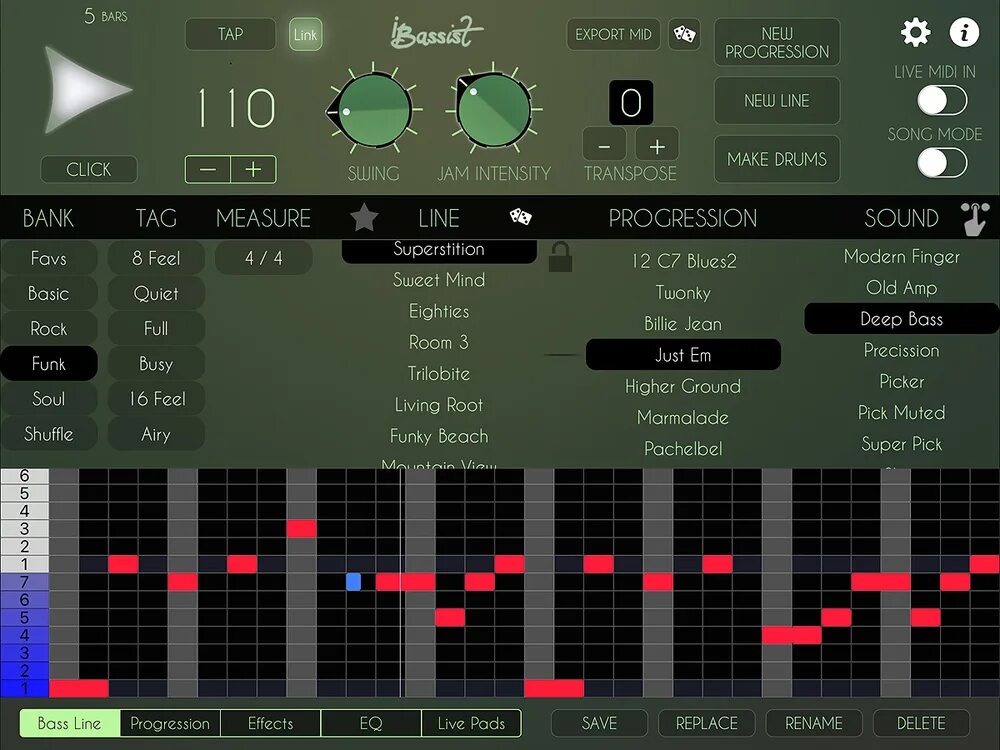
Task: Click the transpose value 0 field
Action: tap(631, 102)
